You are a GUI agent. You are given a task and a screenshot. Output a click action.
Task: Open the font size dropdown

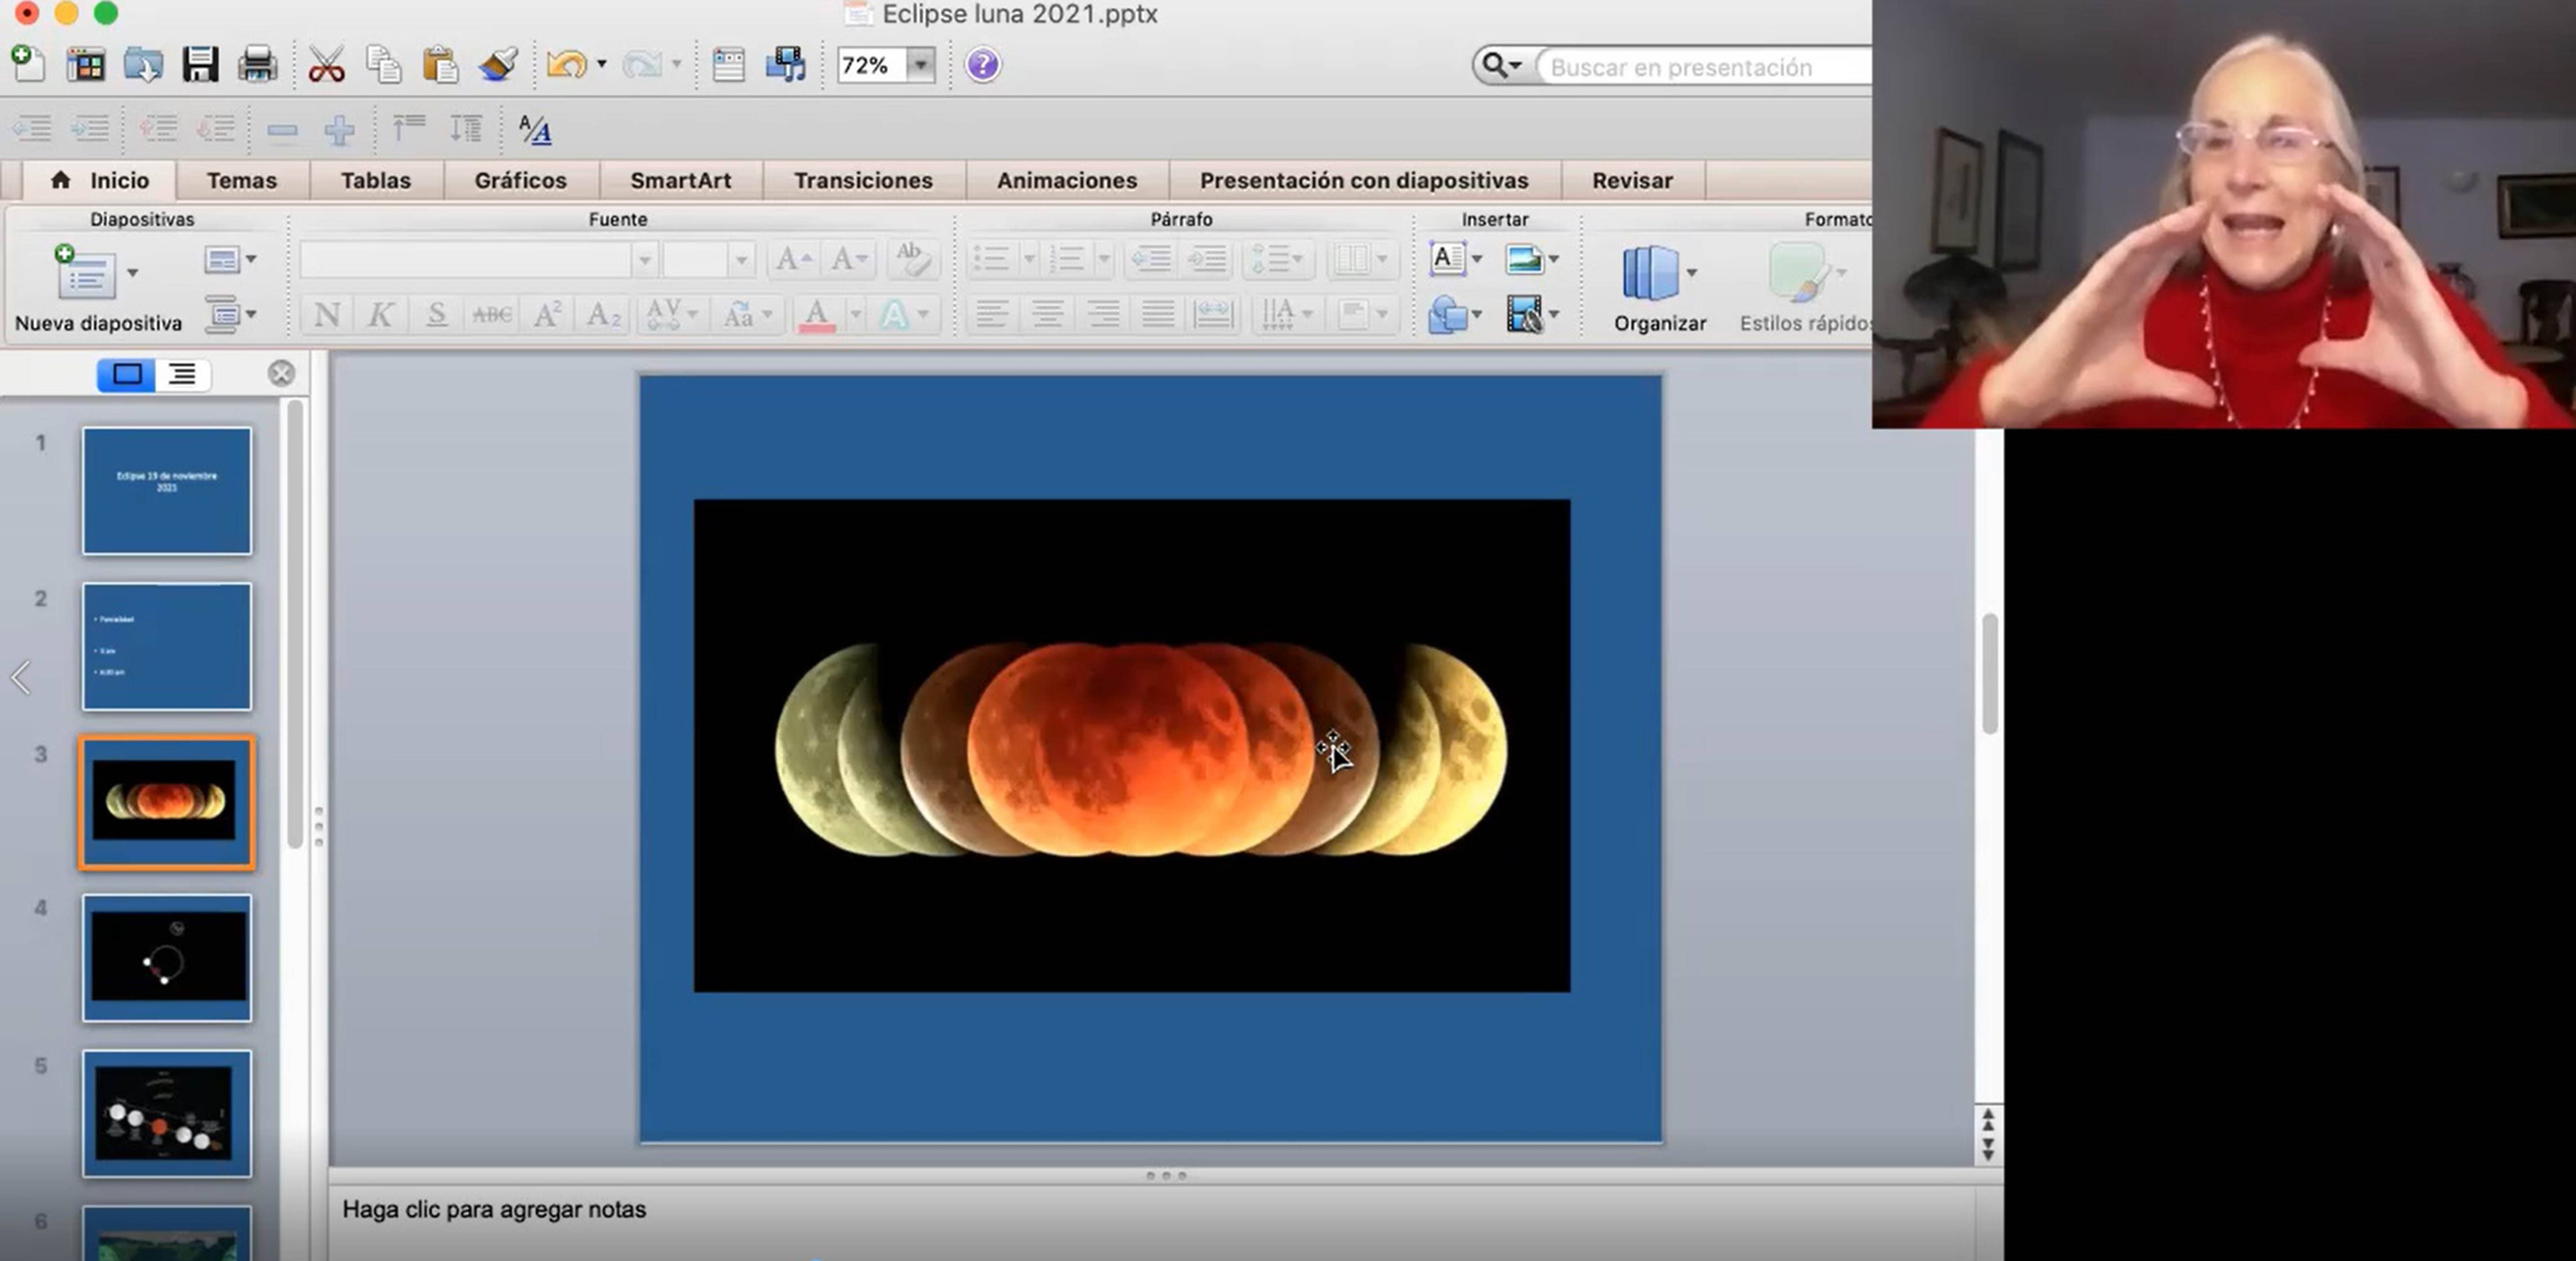[x=741, y=260]
